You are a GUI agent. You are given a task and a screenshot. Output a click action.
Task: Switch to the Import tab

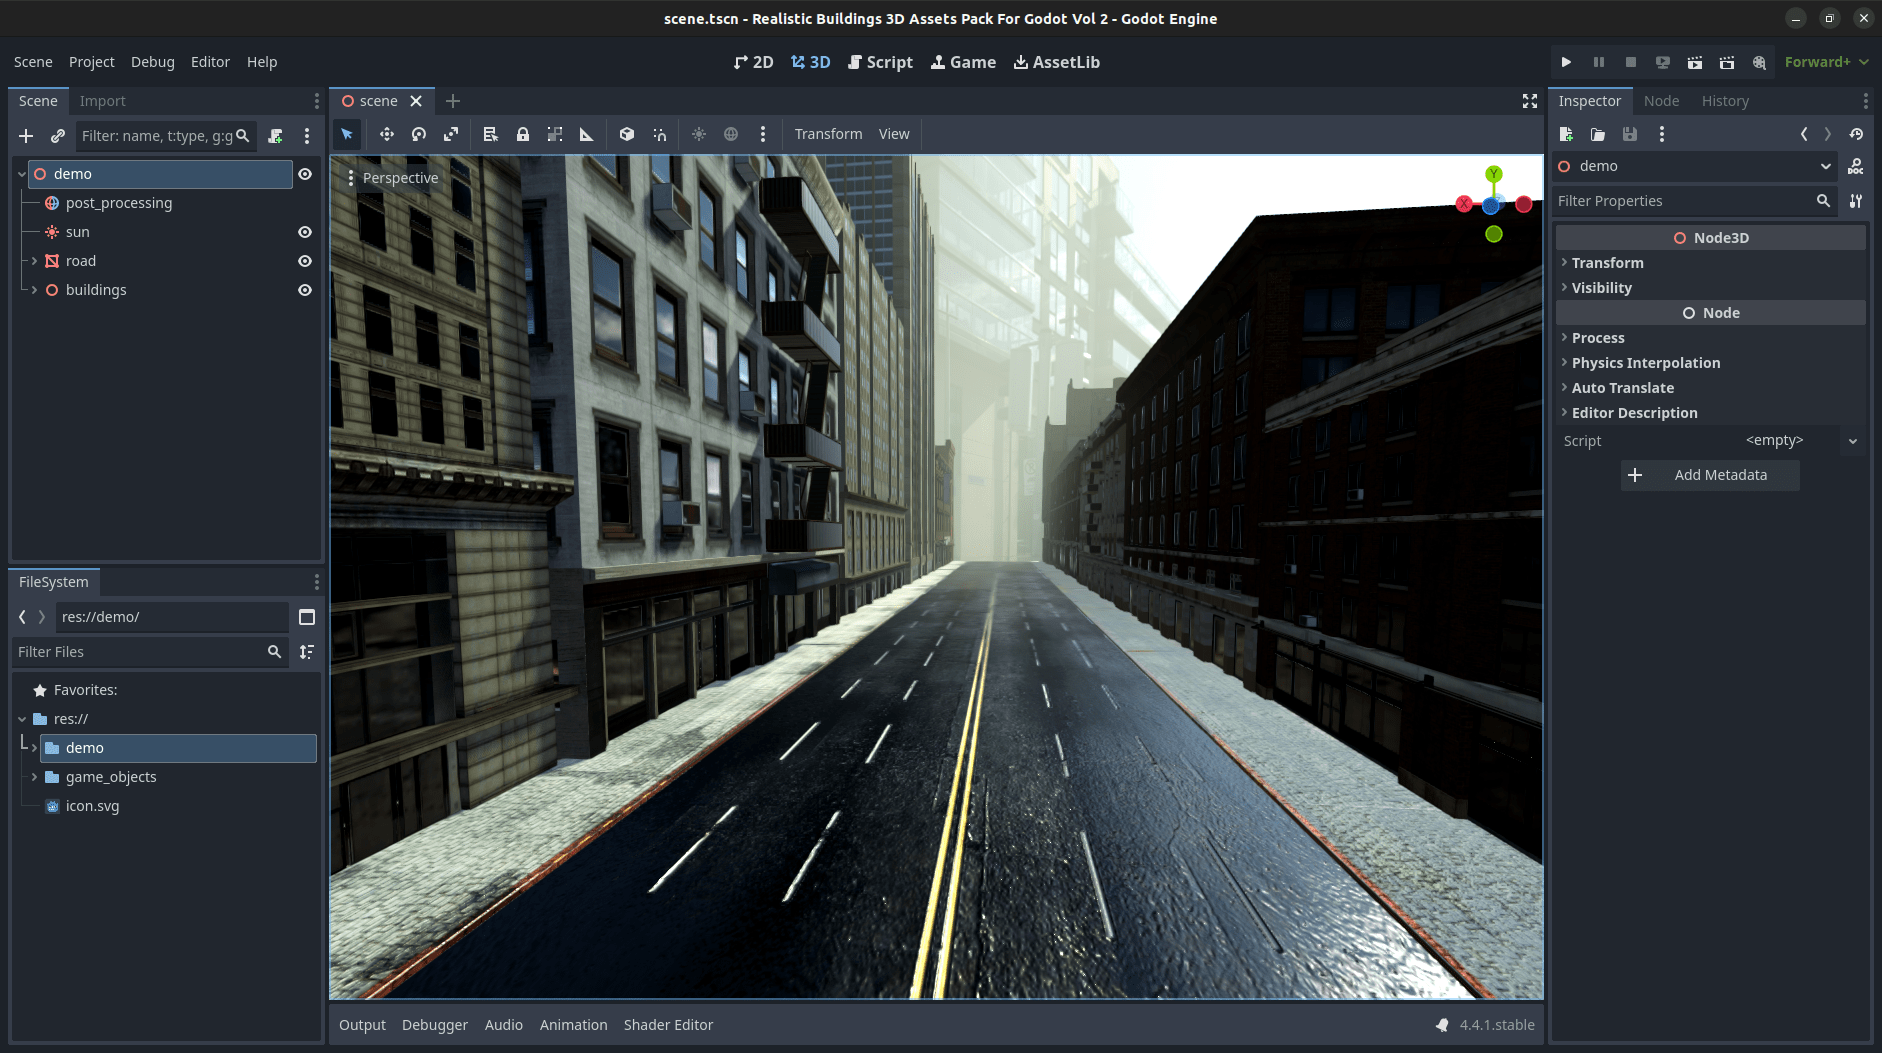(x=103, y=100)
